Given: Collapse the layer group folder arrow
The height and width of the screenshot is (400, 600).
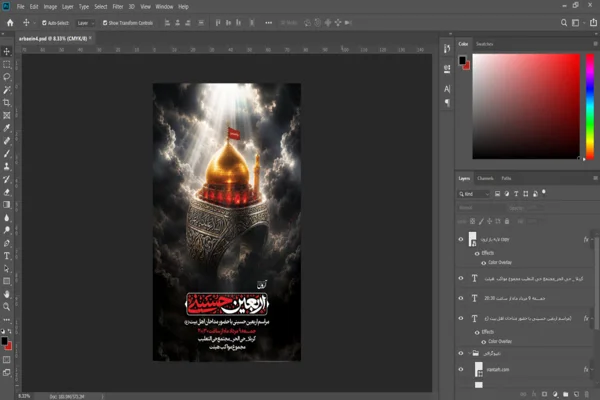Looking at the screenshot, I should (x=470, y=353).
